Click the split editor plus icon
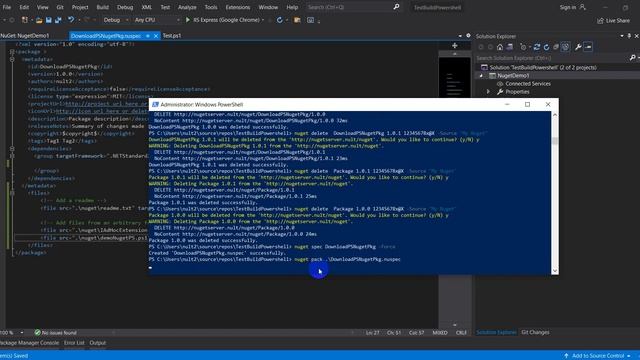 point(455,46)
